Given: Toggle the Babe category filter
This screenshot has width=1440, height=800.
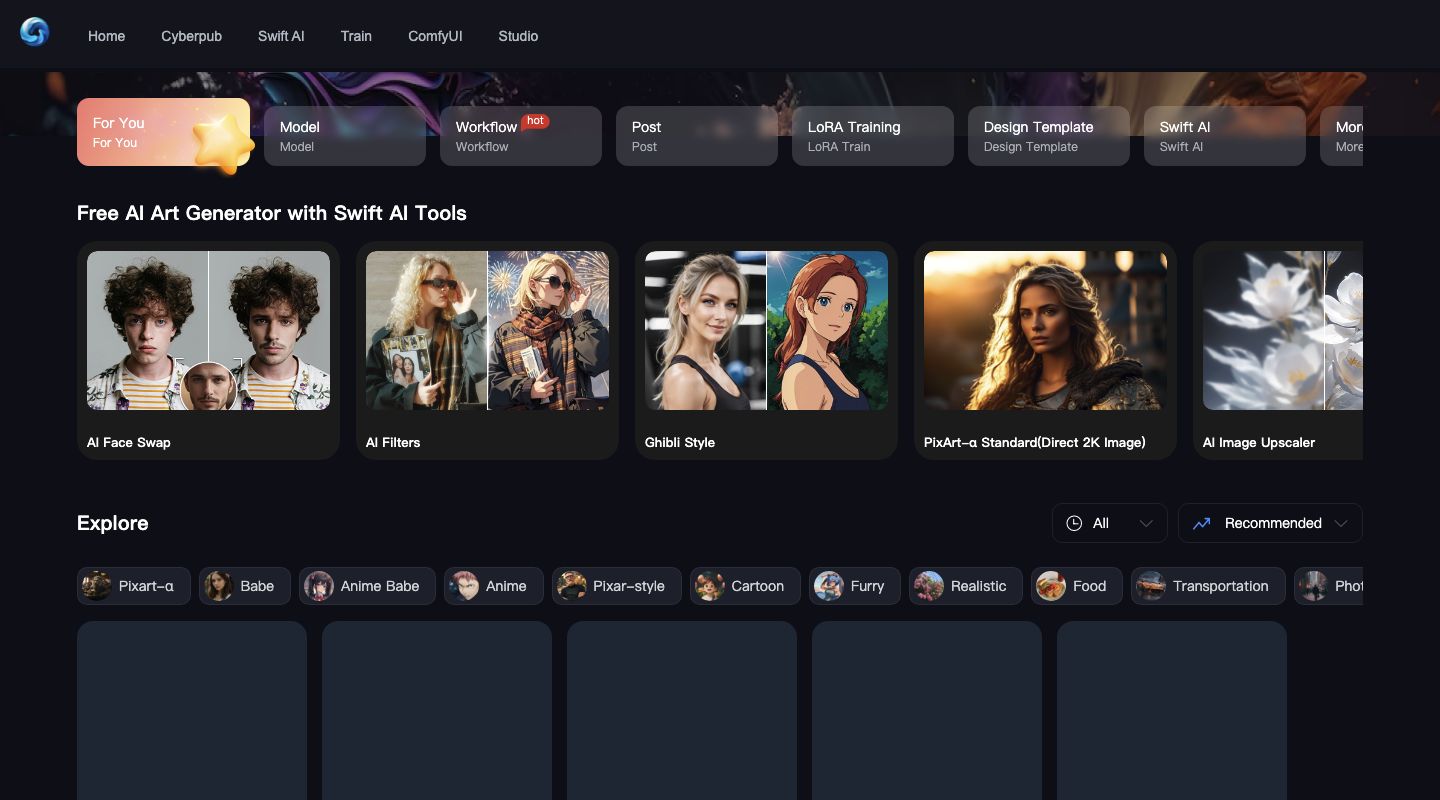Looking at the screenshot, I should [x=244, y=586].
